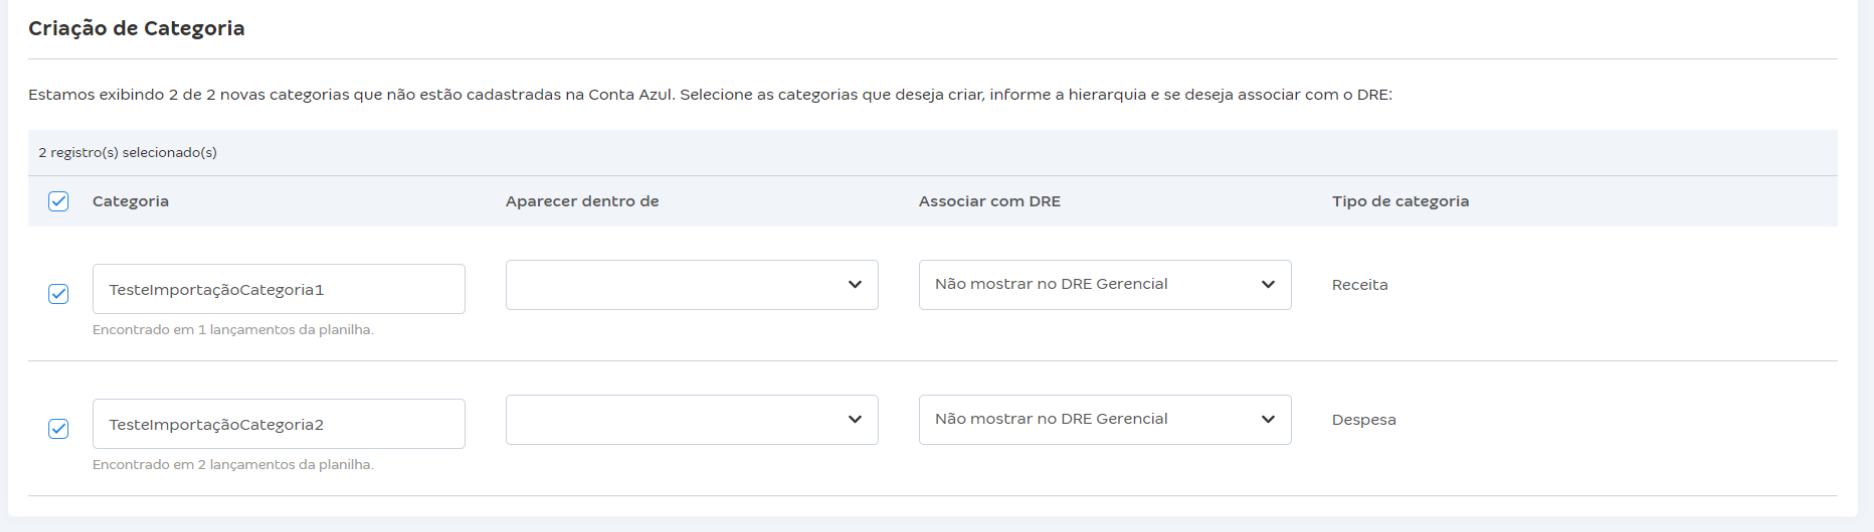The image size is (1874, 532).
Task: Uncheck the TesteImportaçãoCategoria2 row checkbox
Action: (x=58, y=429)
